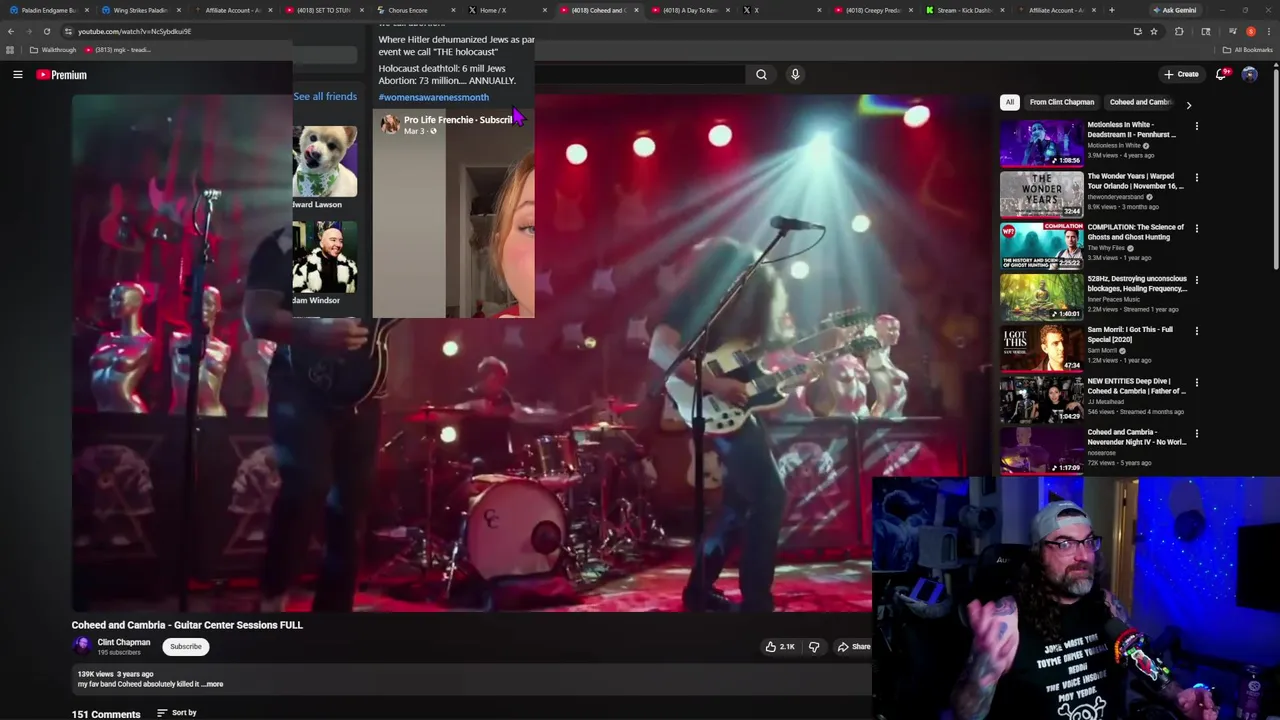The image size is (1280, 720).
Task: Open the notifications bell
Action: (x=1221, y=74)
